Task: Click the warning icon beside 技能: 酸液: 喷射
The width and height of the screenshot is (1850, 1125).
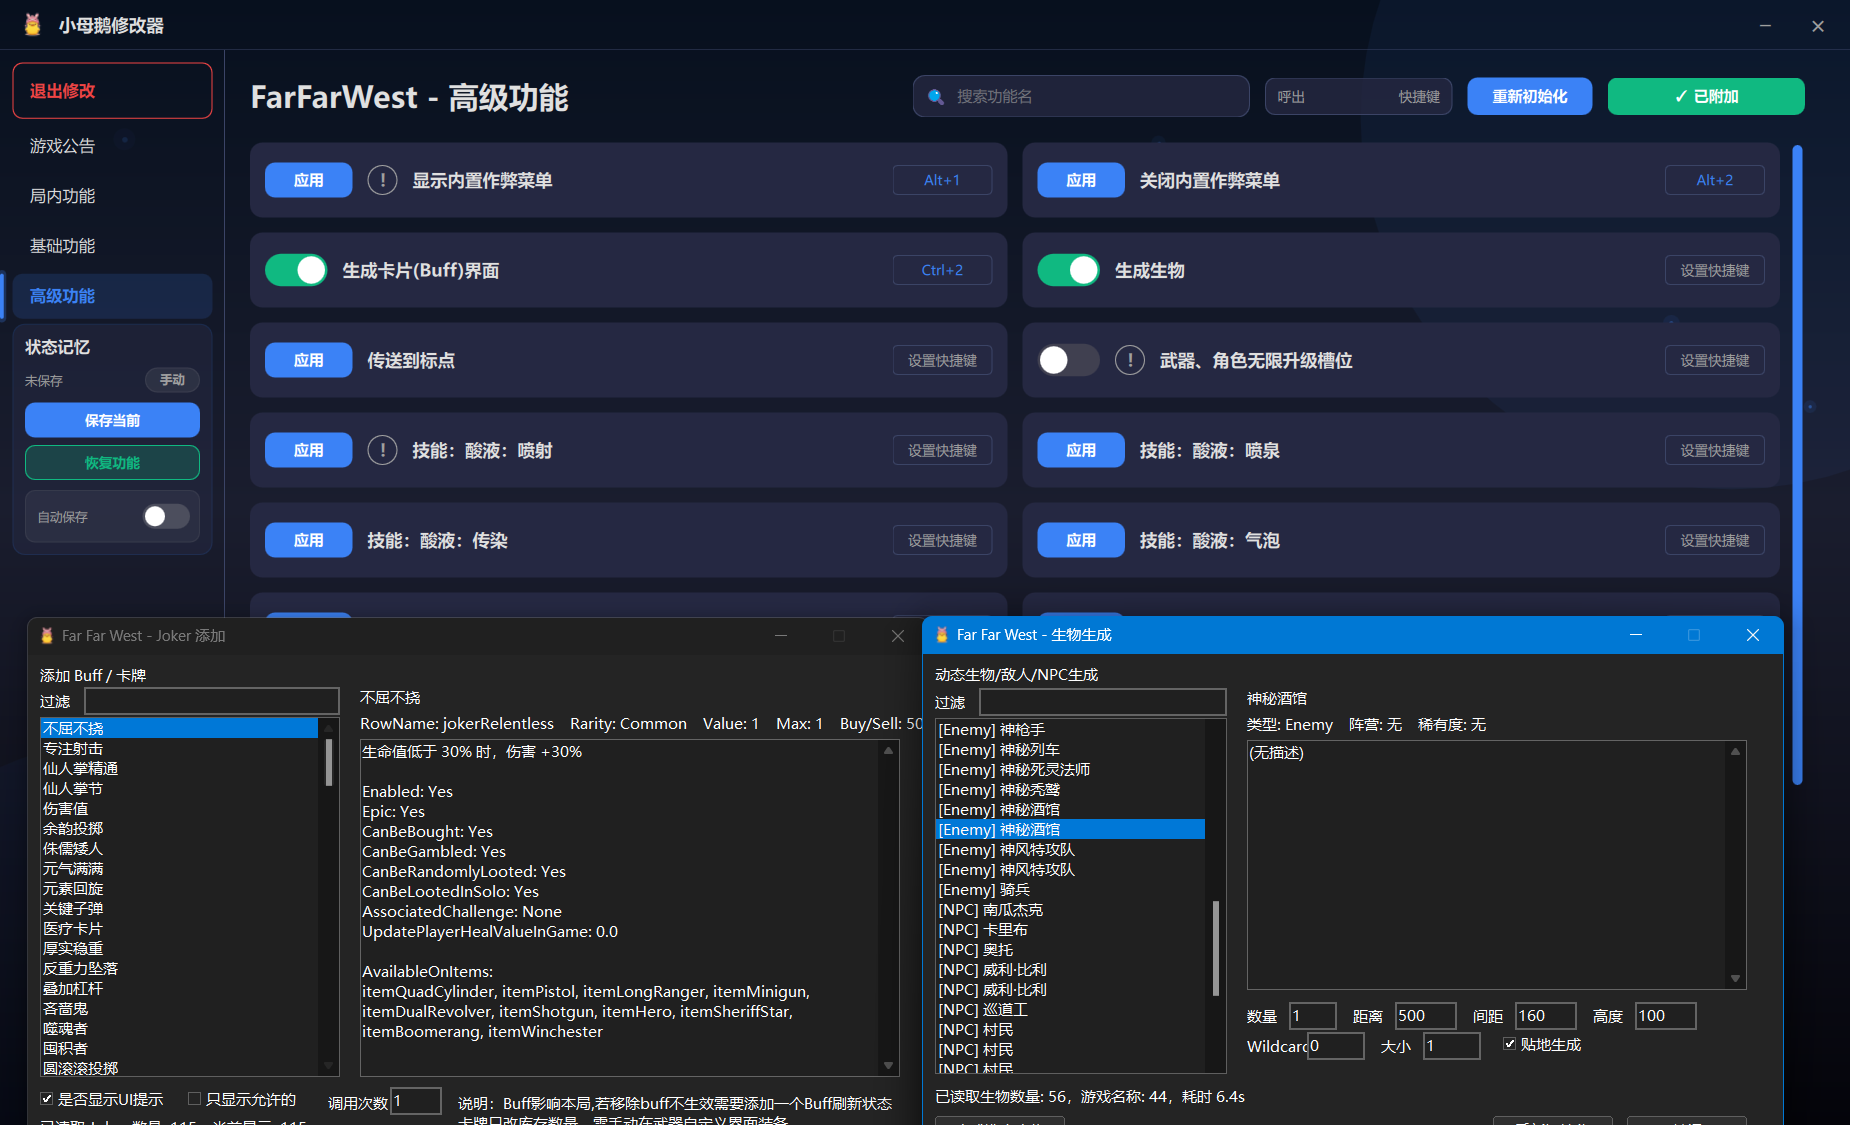Action: 382,450
